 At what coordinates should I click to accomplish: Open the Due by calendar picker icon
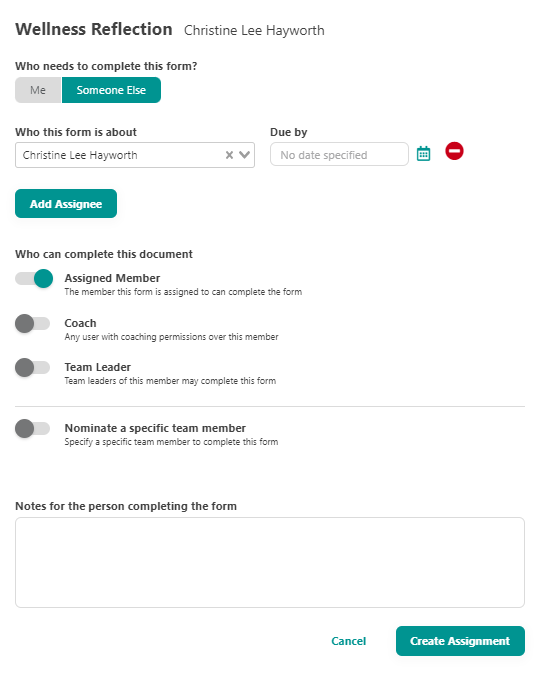tap(423, 154)
